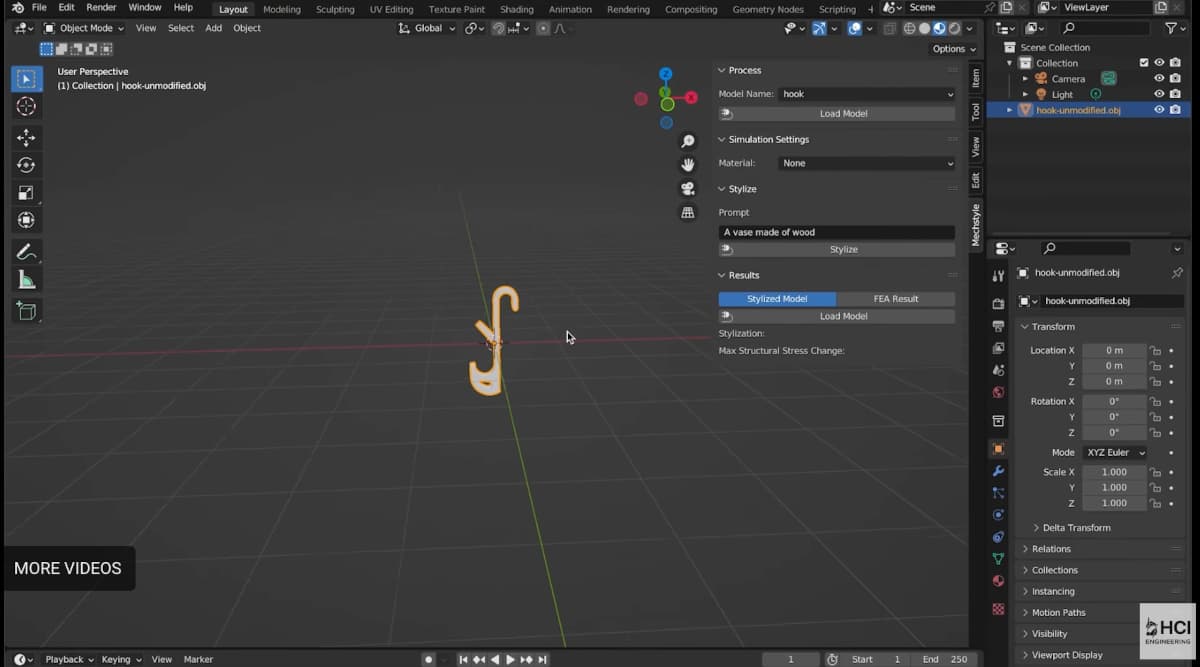Open the Render menu
1200x667 pixels.
pos(101,8)
